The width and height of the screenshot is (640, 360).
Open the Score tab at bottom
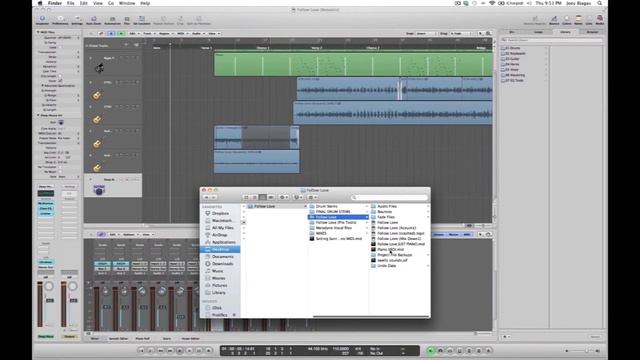click(167, 338)
